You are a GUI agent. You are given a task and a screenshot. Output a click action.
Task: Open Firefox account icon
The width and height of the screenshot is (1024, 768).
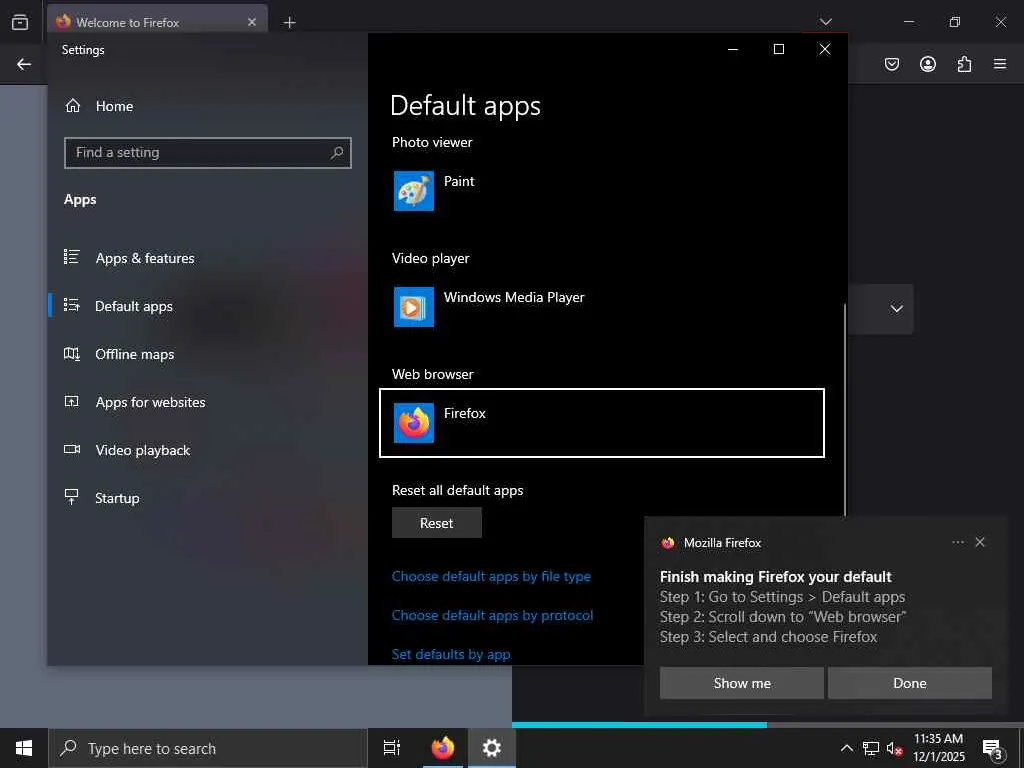(927, 64)
